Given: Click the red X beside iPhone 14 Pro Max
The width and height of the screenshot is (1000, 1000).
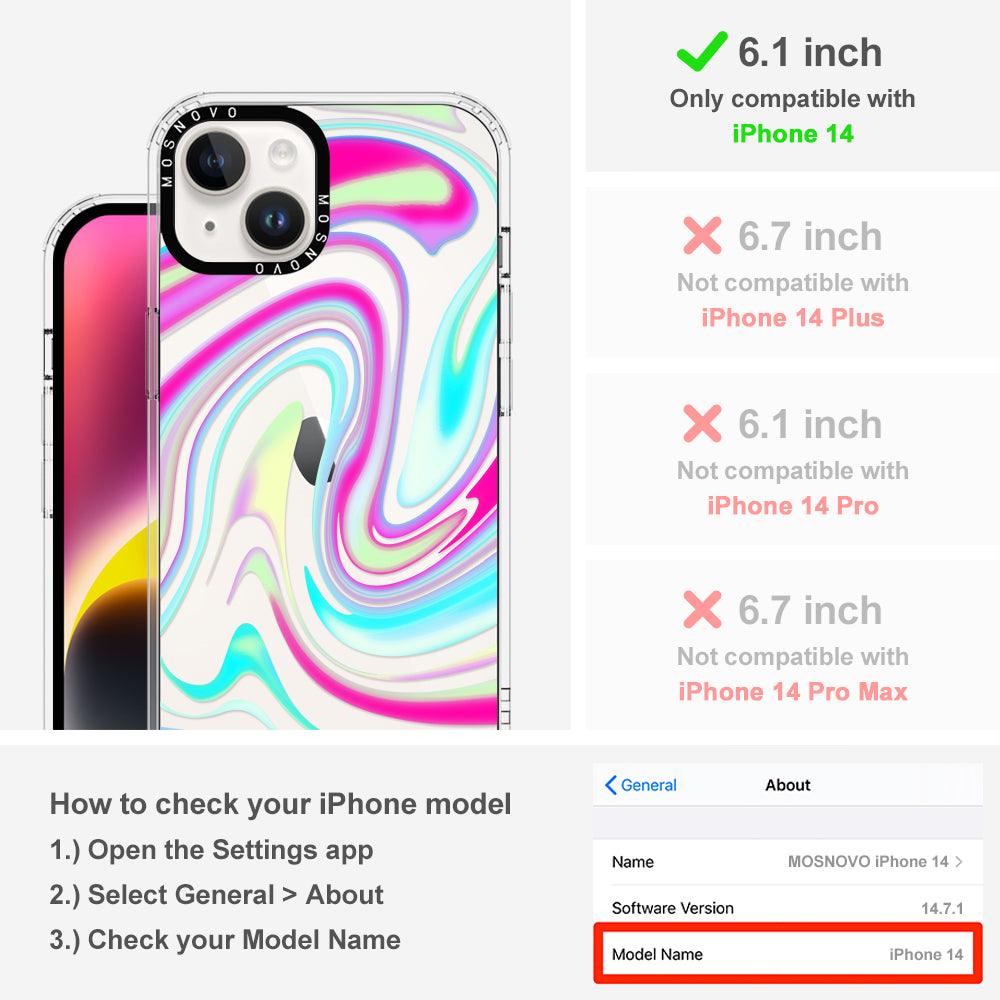Looking at the screenshot, I should coord(702,610).
